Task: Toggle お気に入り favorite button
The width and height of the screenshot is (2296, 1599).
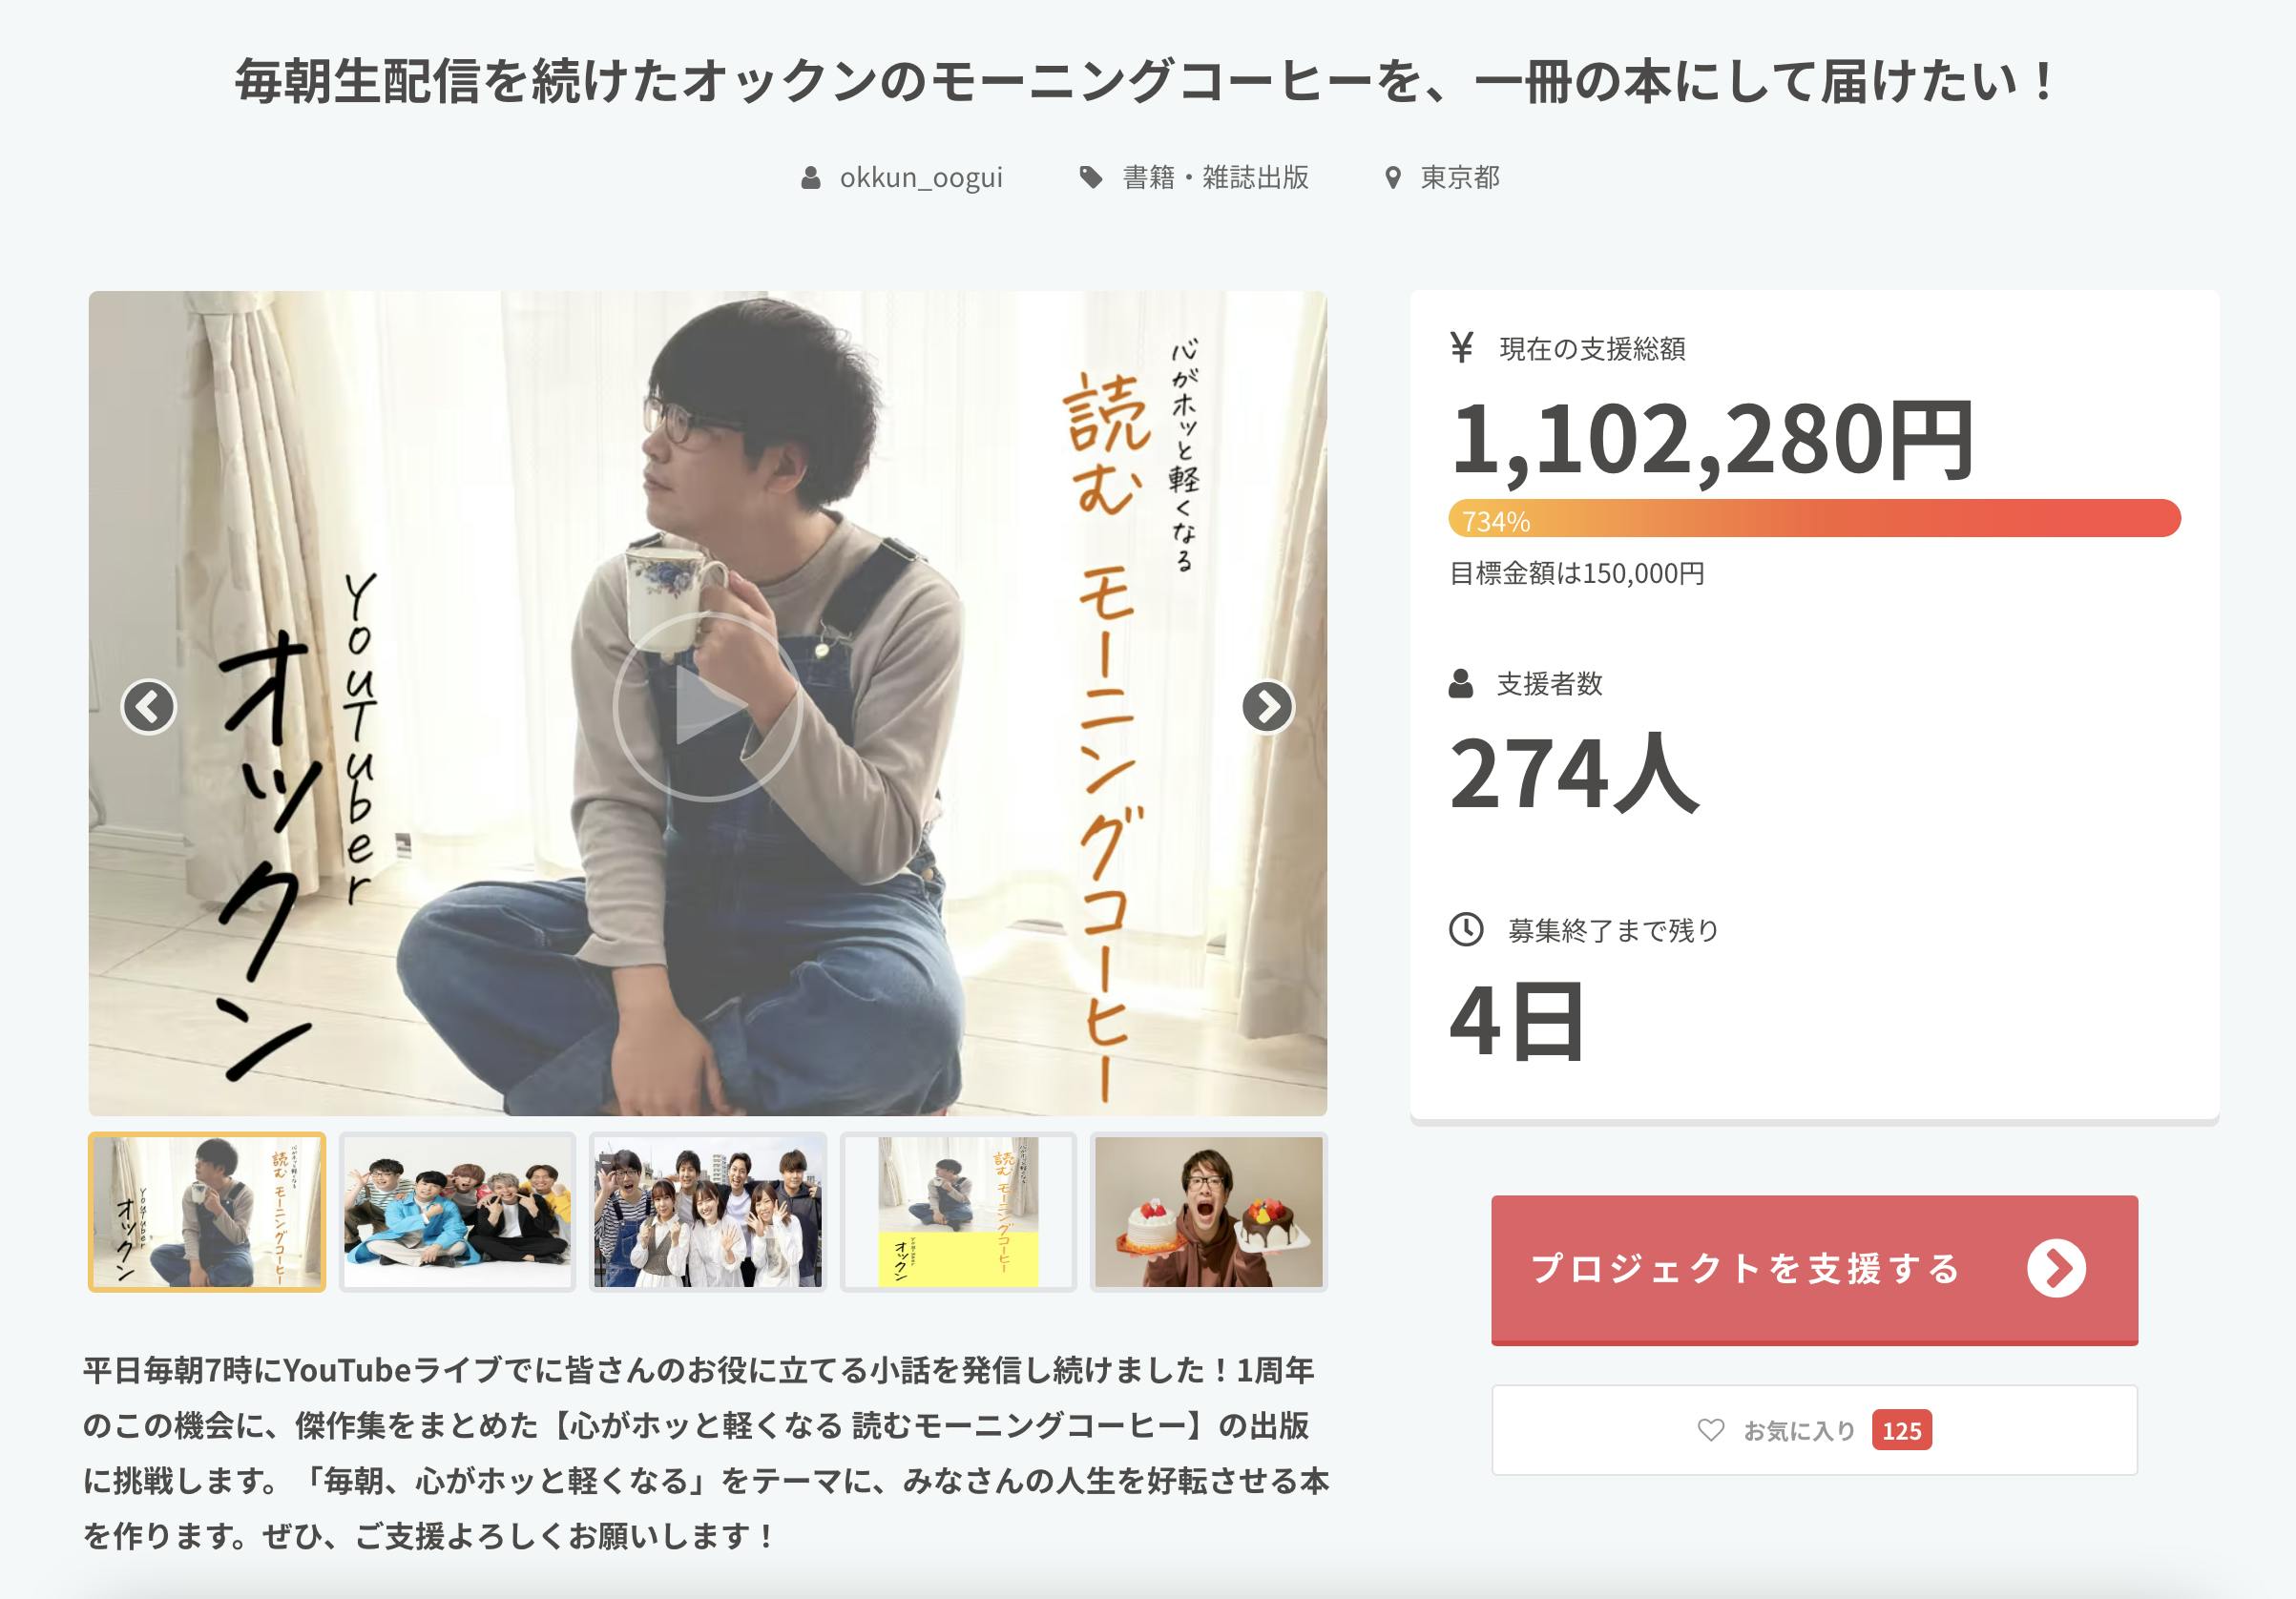Action: tap(1814, 1430)
